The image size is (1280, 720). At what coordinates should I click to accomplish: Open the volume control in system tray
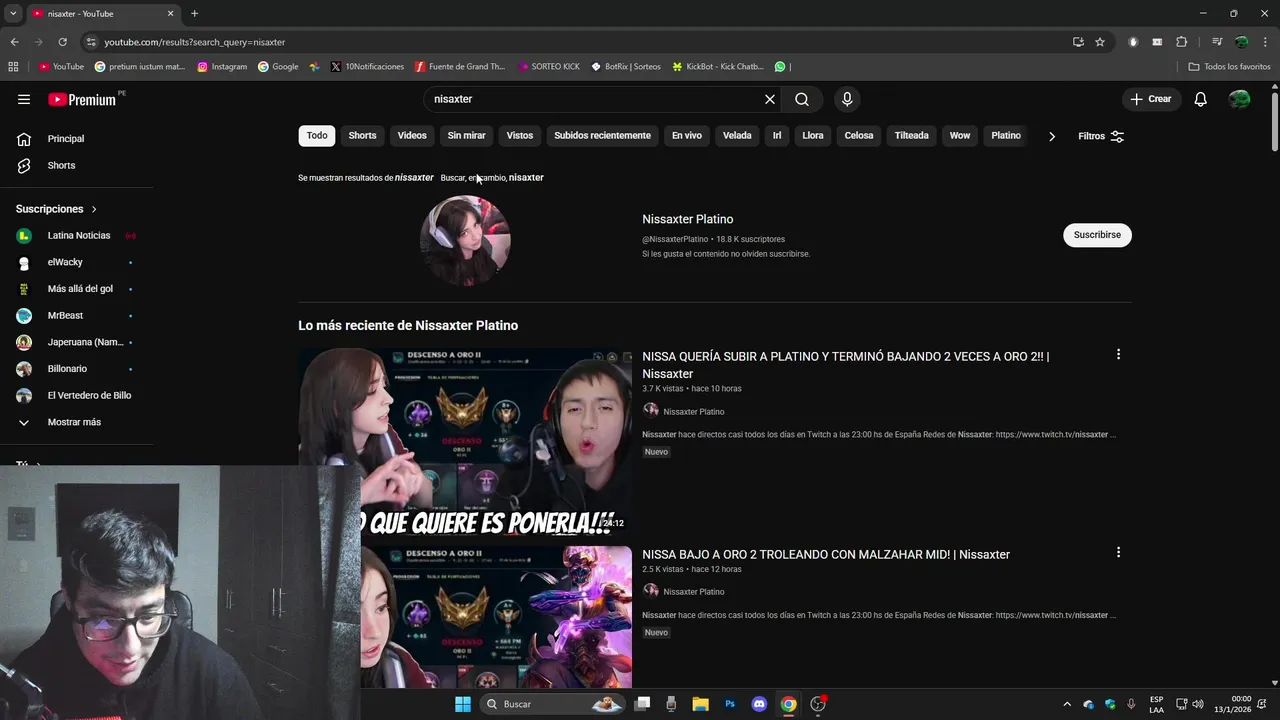pos(1198,704)
